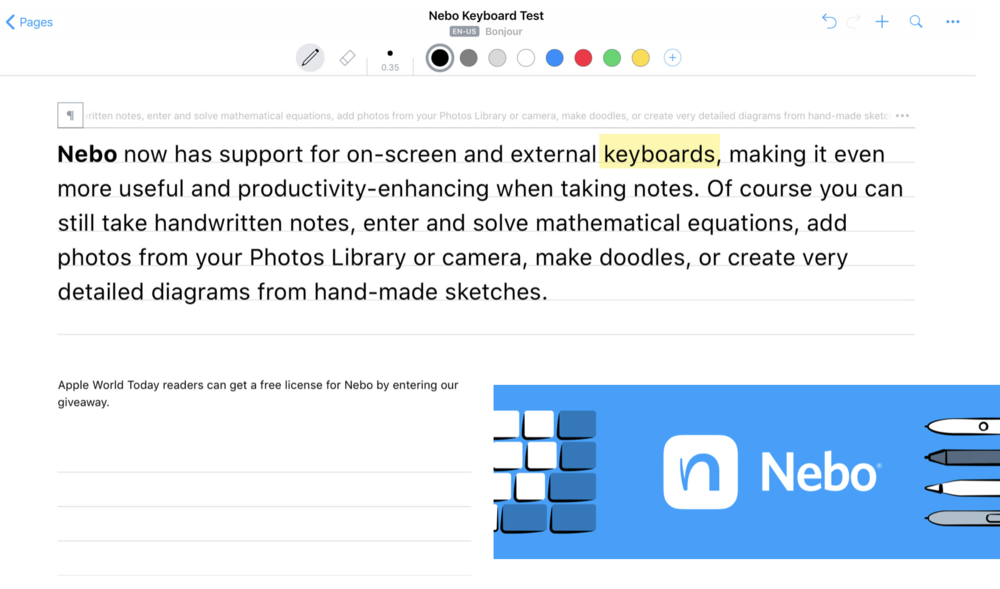Open the paragraph preview ellipsis menu
Image resolution: width=1000 pixels, height=589 pixels.
pos(902,115)
